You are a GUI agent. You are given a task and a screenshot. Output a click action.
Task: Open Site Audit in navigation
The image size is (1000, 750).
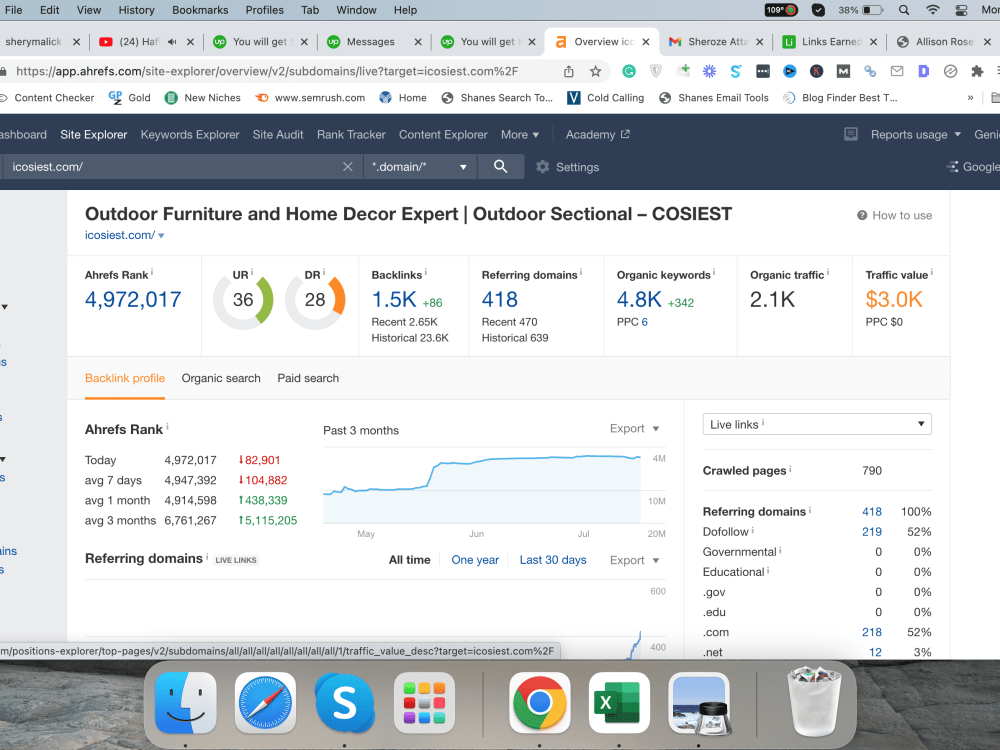278,135
